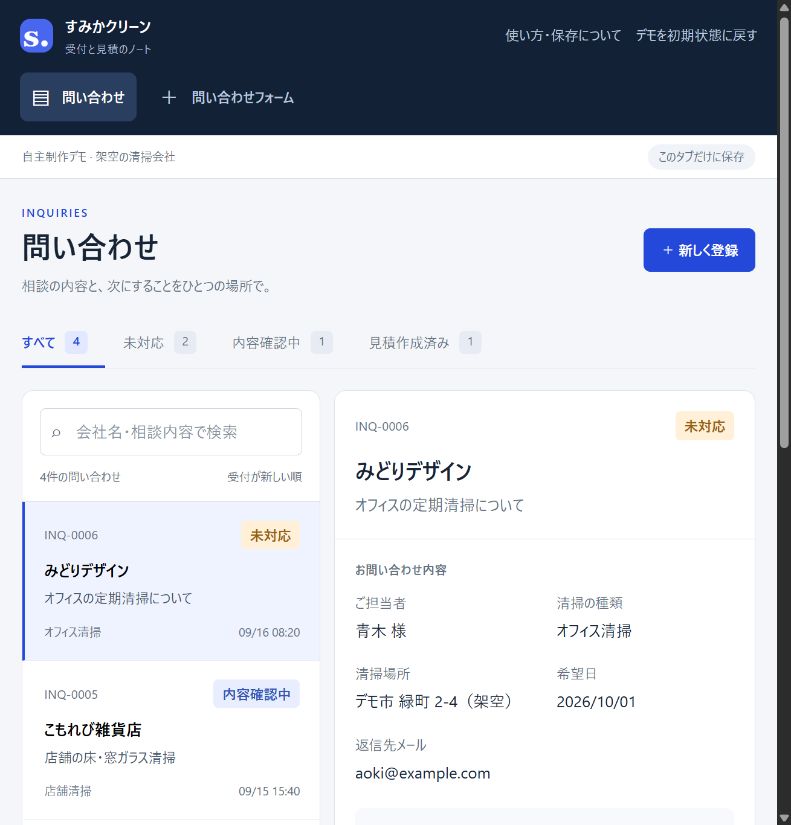Click the オフィス清掃 value in detail panel
Screen dimensions: 791x825
pyautogui.click(x=594, y=630)
